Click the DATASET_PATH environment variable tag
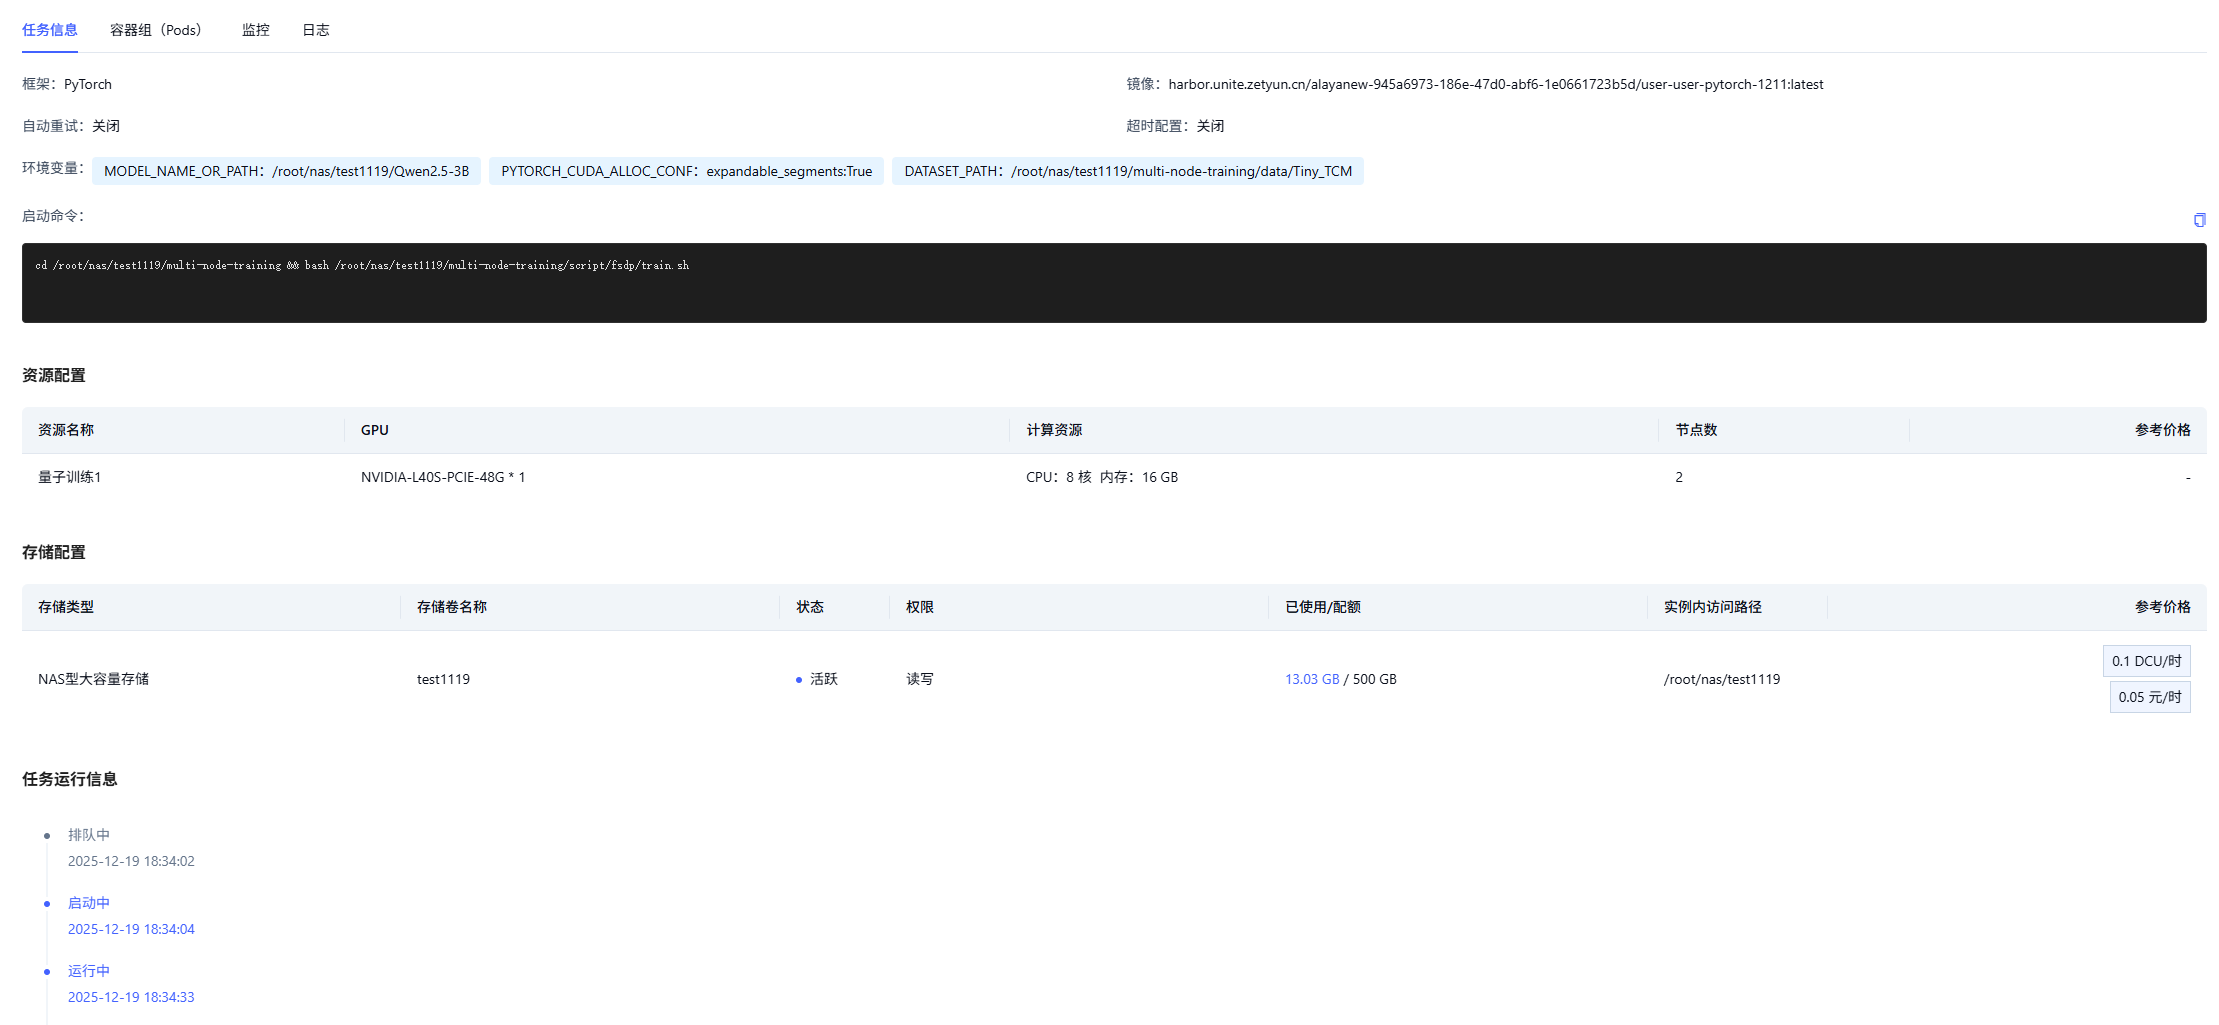The image size is (2219, 1025). 1127,171
